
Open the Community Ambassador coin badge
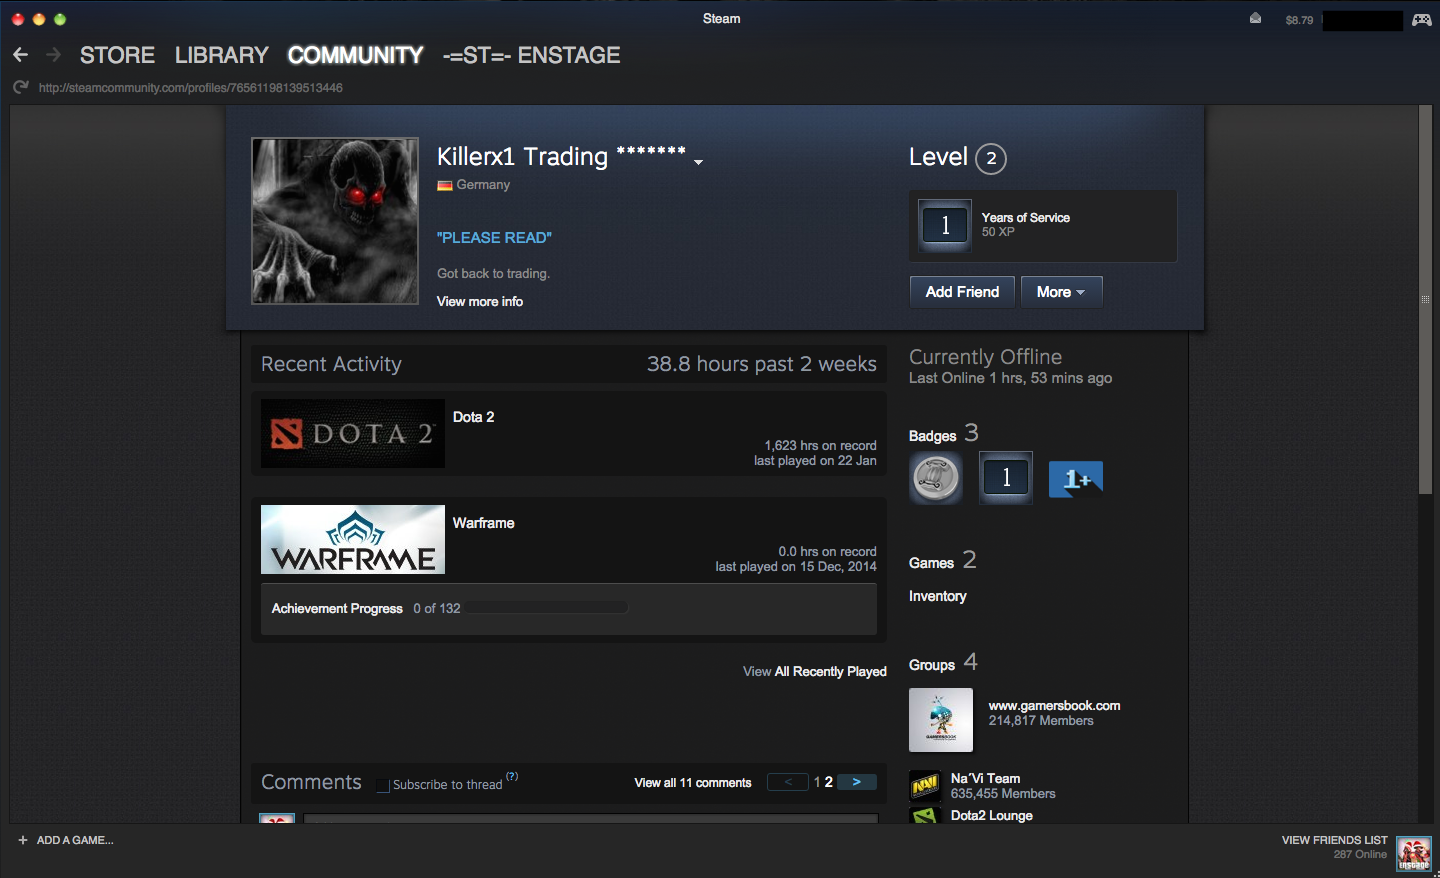click(936, 478)
